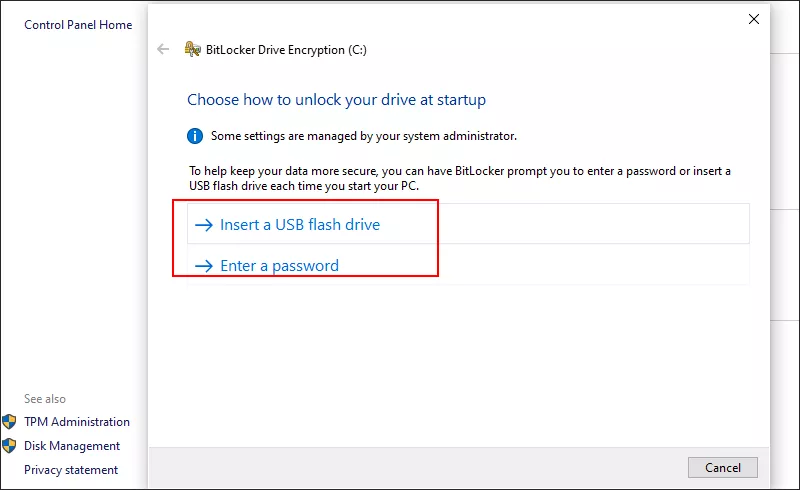Click the paragraph starting 'To help keep your data'

[x=460, y=178]
